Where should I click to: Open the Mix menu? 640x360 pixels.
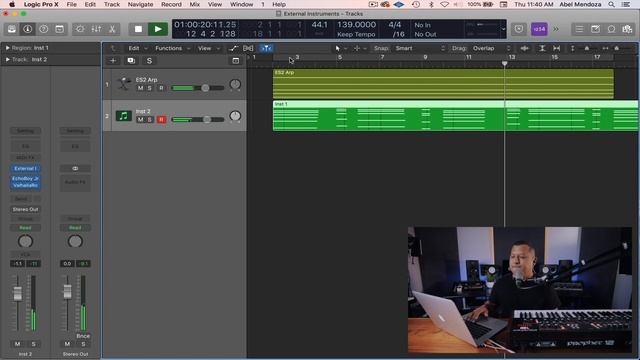(195, 4)
